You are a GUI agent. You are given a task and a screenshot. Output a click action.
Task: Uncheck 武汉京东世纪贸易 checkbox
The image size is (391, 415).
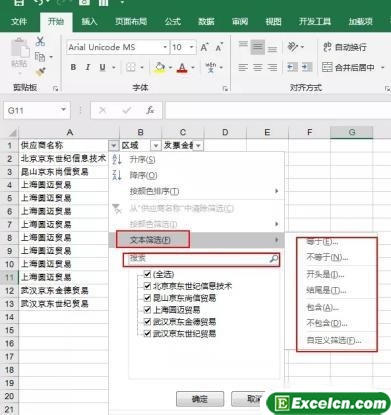pyautogui.click(x=147, y=333)
